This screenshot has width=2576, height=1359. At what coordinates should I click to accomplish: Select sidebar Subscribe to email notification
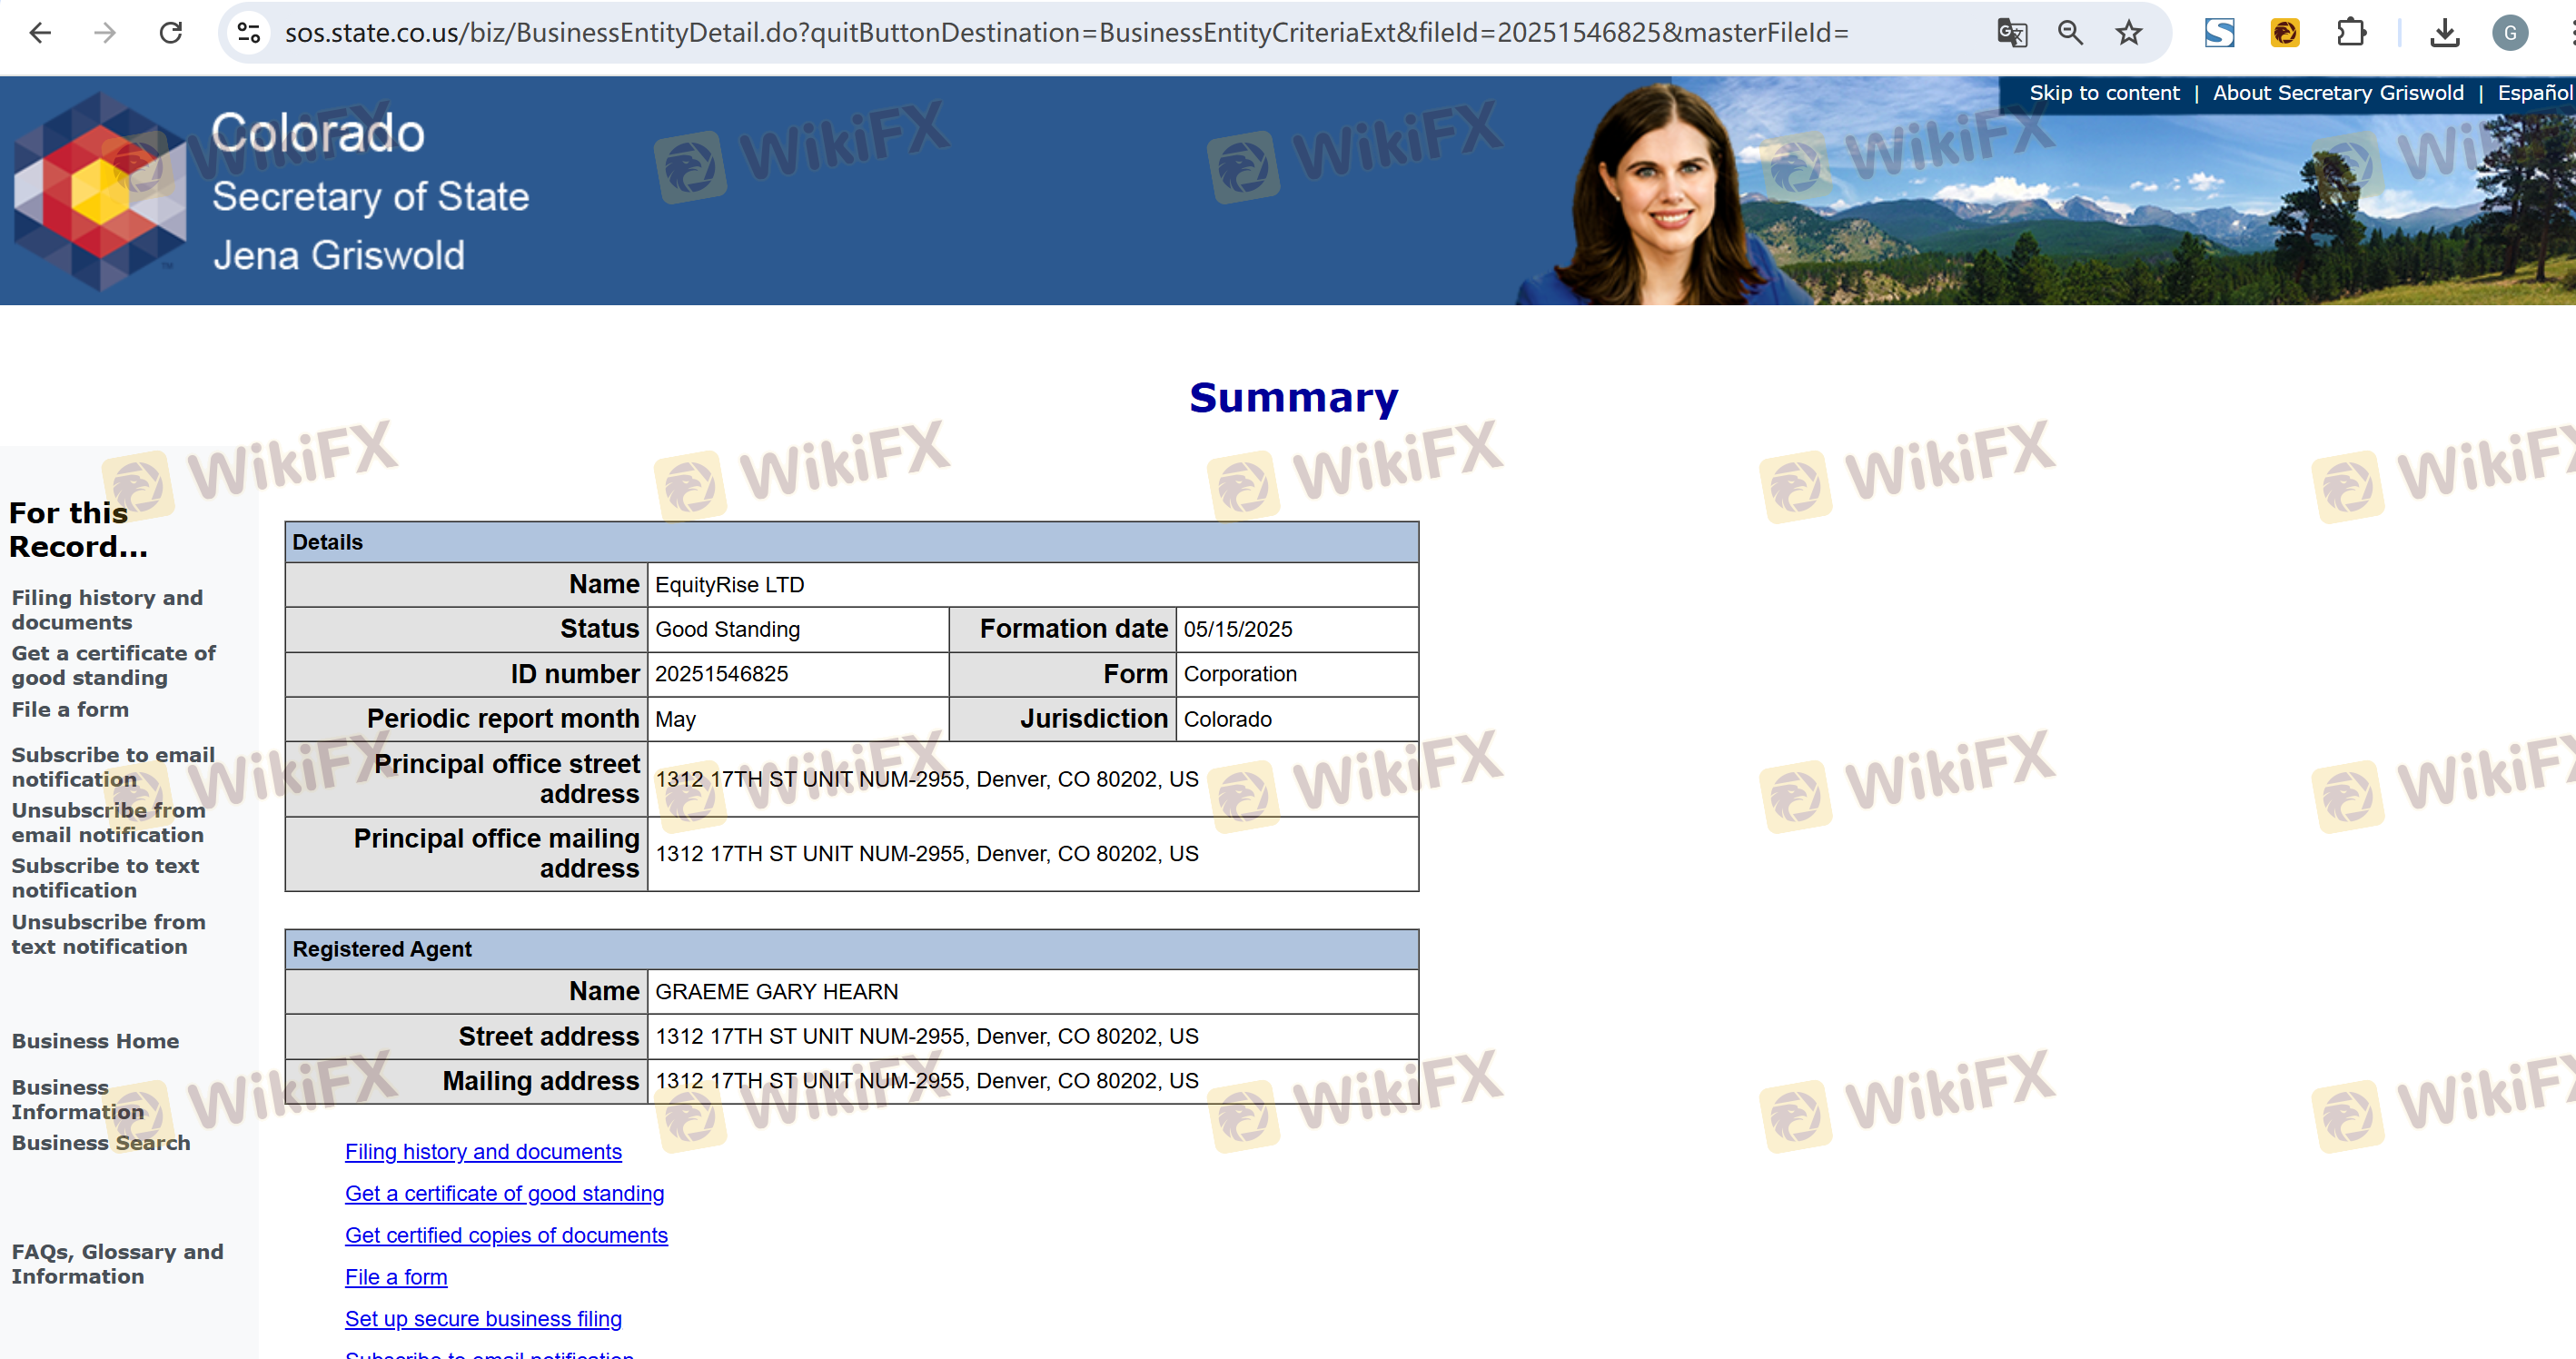pyautogui.click(x=113, y=767)
